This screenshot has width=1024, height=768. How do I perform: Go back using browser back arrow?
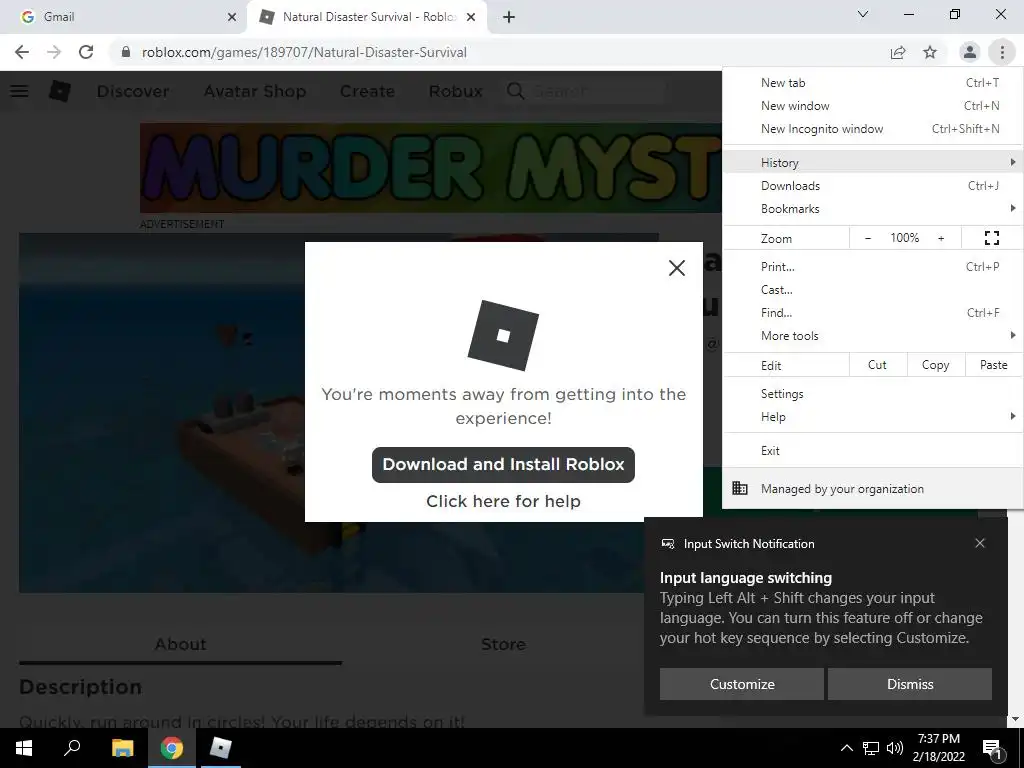coord(22,52)
